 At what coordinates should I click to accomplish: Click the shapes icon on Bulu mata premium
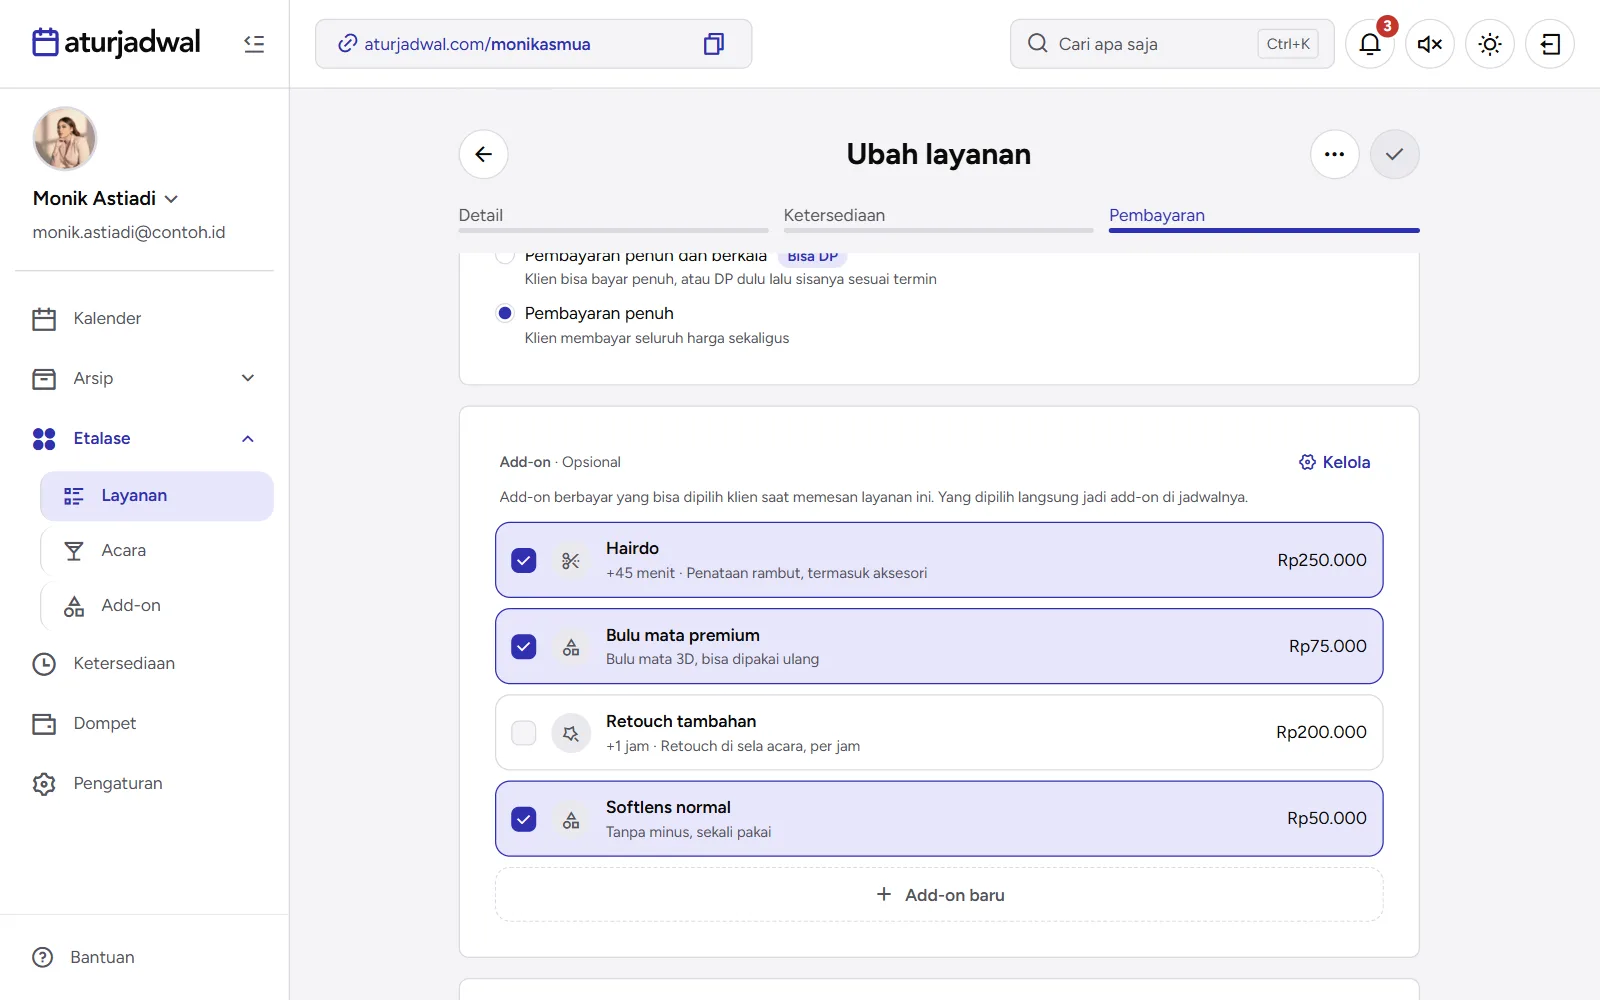[x=571, y=647]
